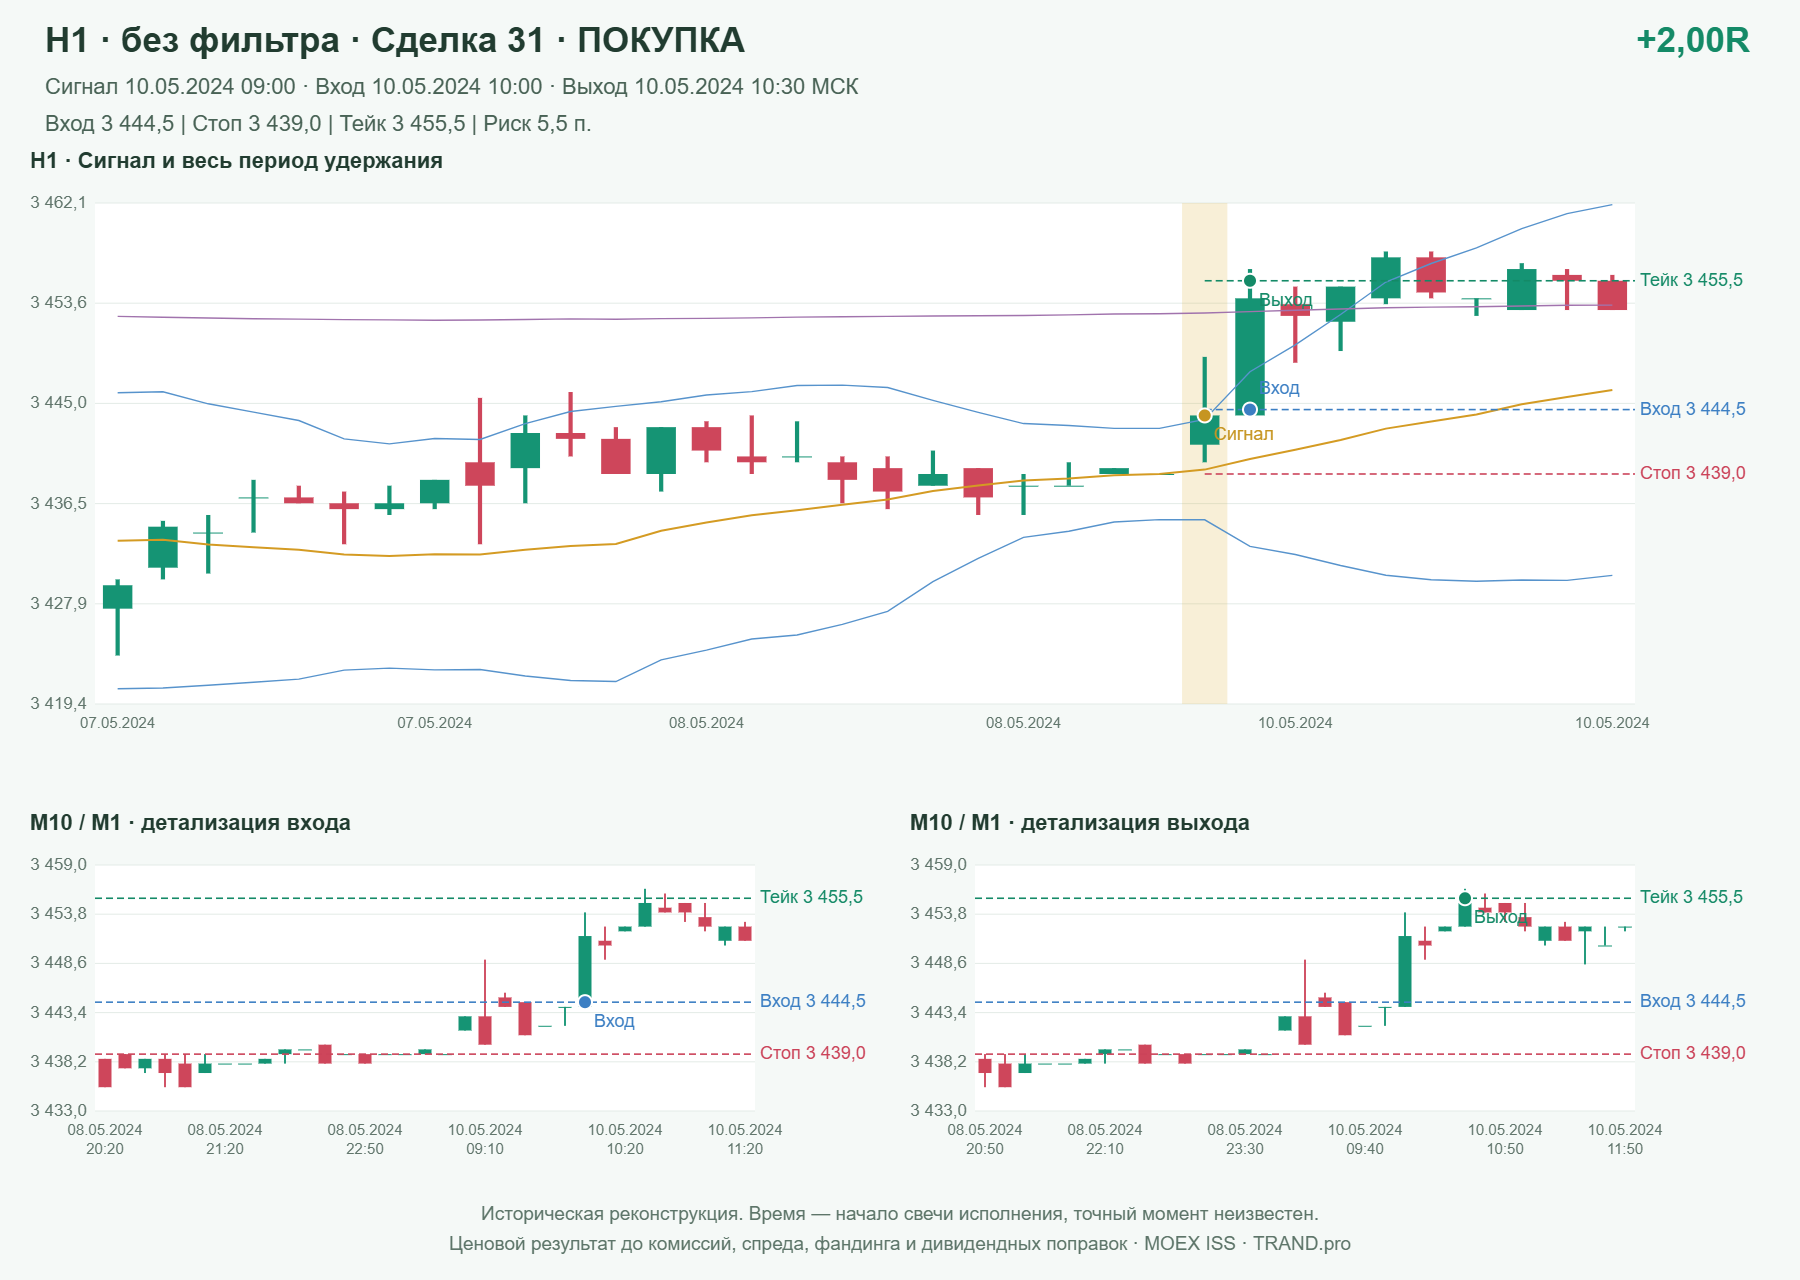Screen dimensions: 1800x1280
Task: Click the 'Тейк 3 455,5' label beside the H1 chart
Action: click(1691, 280)
